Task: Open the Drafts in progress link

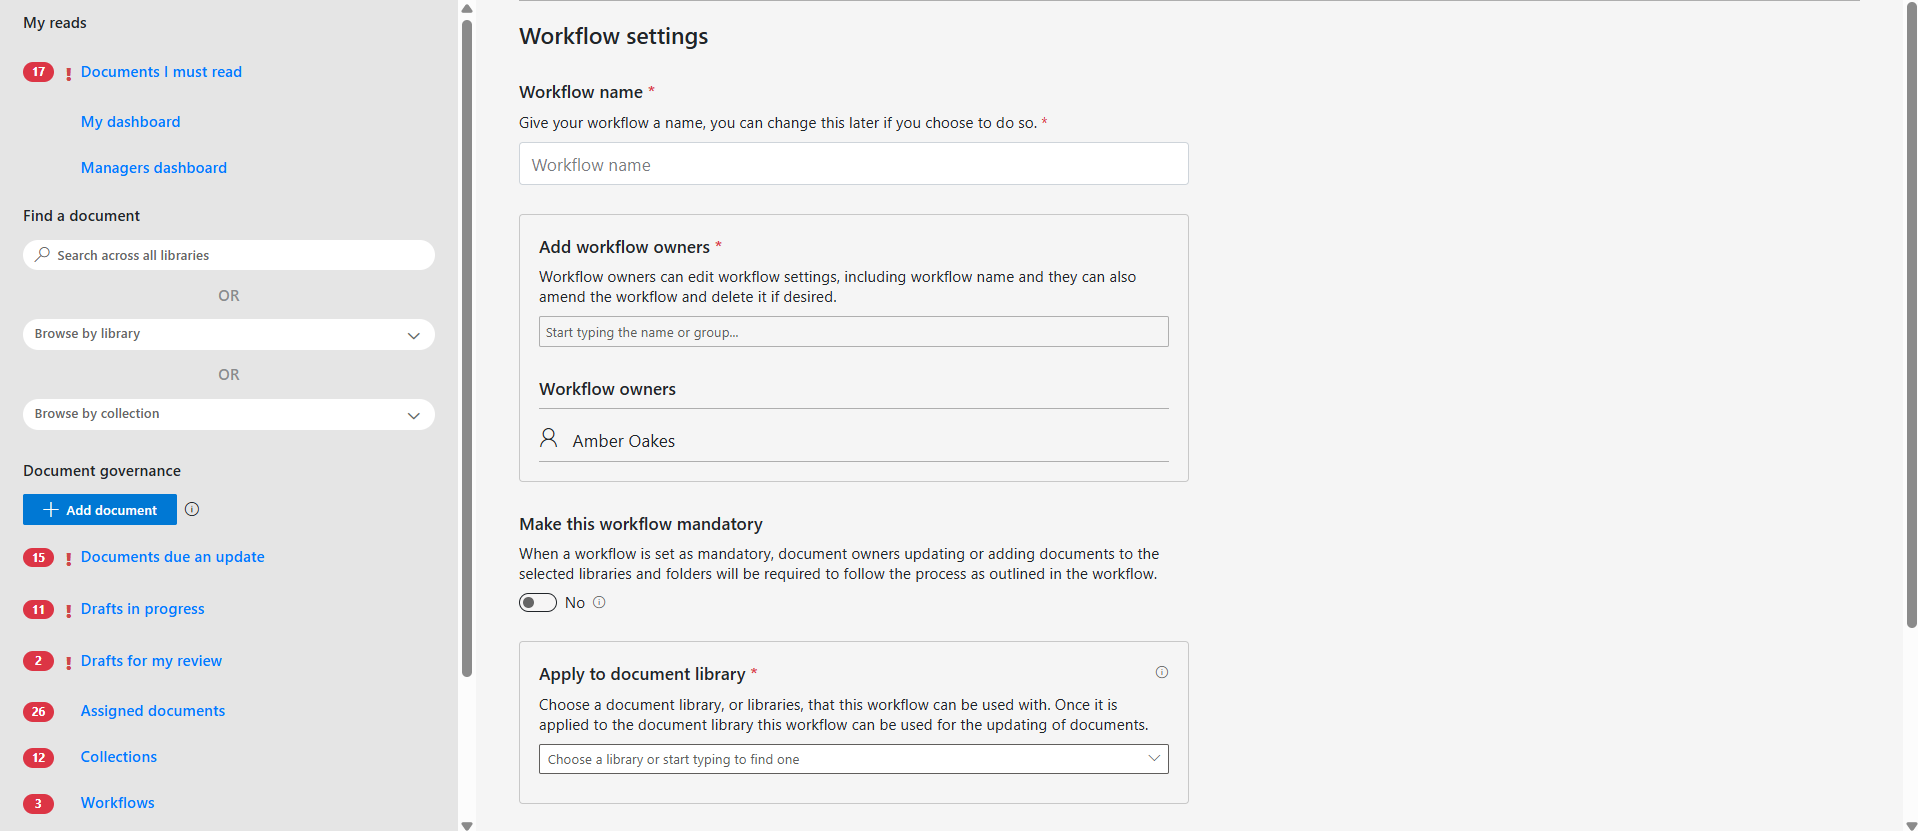Action: pos(142,609)
